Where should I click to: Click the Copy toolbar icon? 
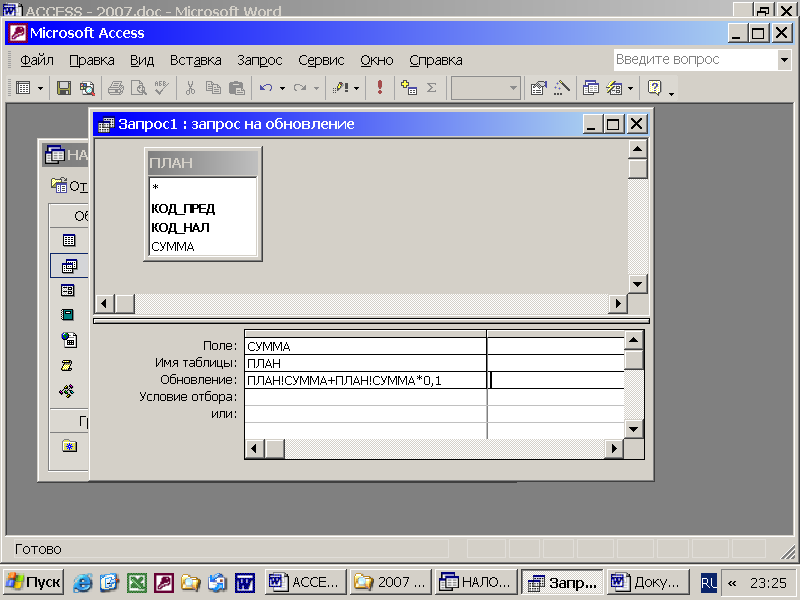click(x=213, y=88)
